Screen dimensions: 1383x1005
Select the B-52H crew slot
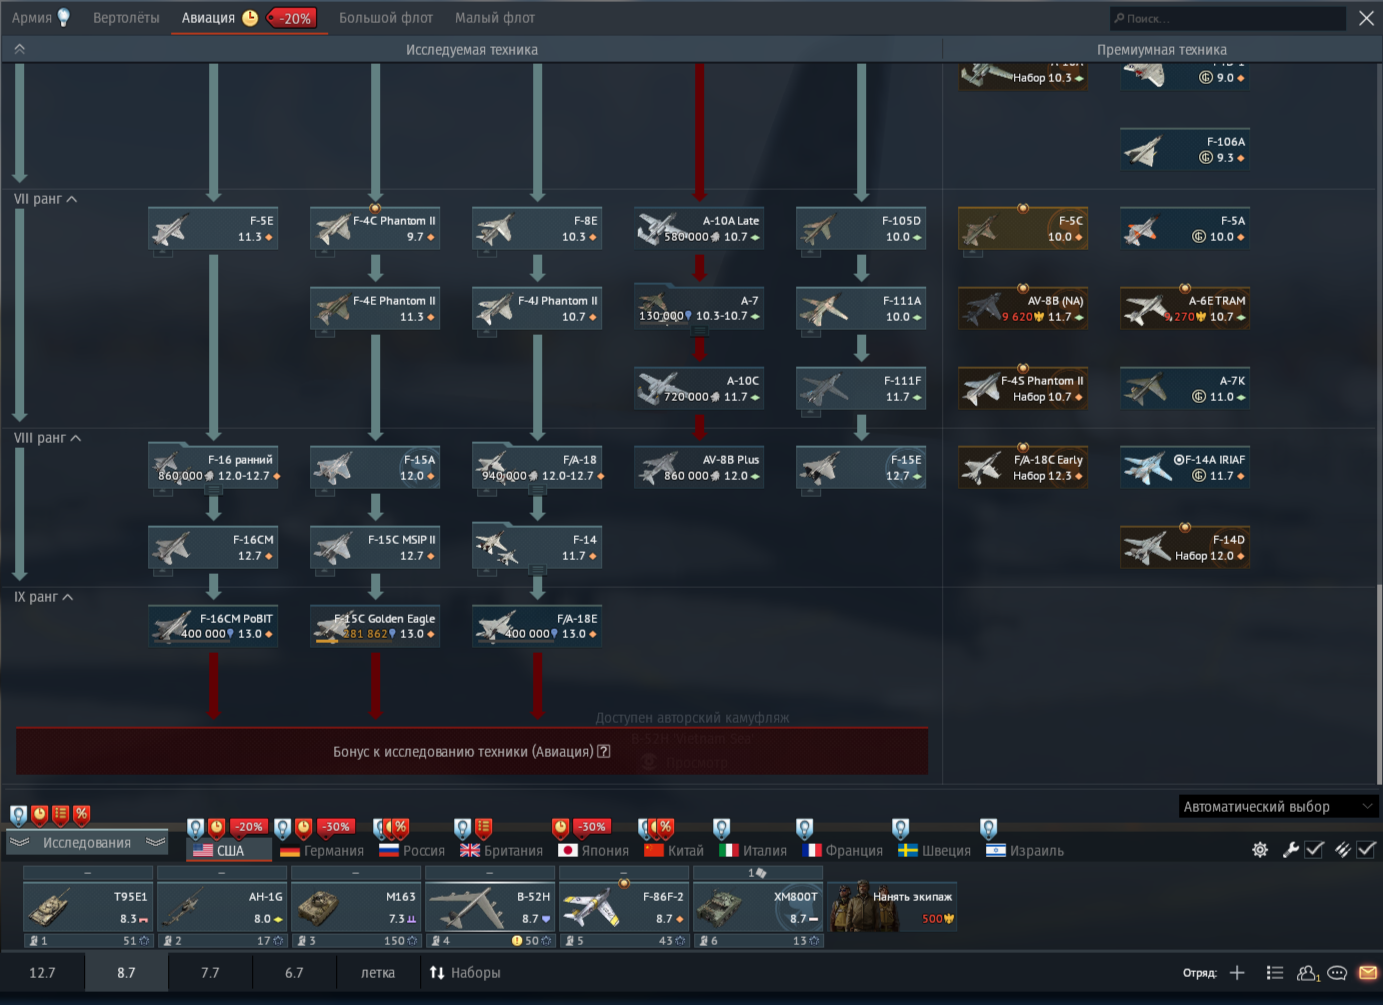point(490,907)
